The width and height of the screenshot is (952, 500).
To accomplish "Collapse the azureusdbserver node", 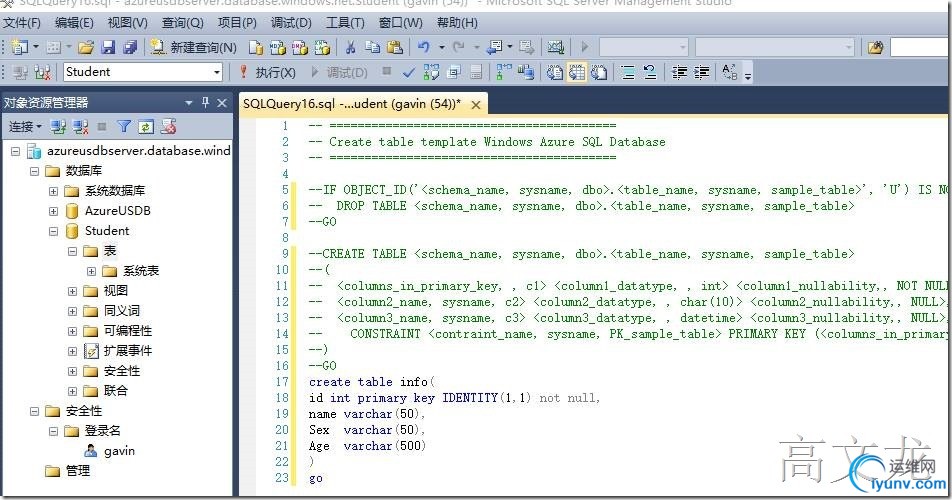I will point(16,151).
